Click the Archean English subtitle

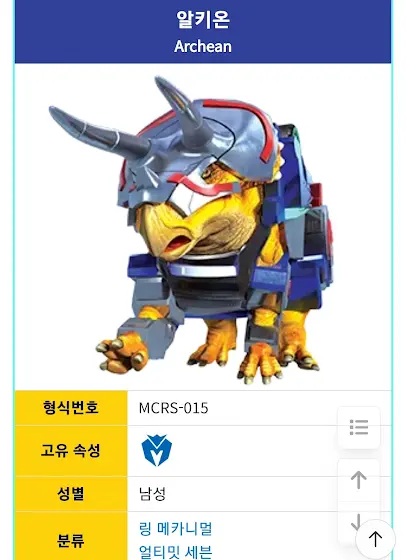pyautogui.click(x=202, y=46)
